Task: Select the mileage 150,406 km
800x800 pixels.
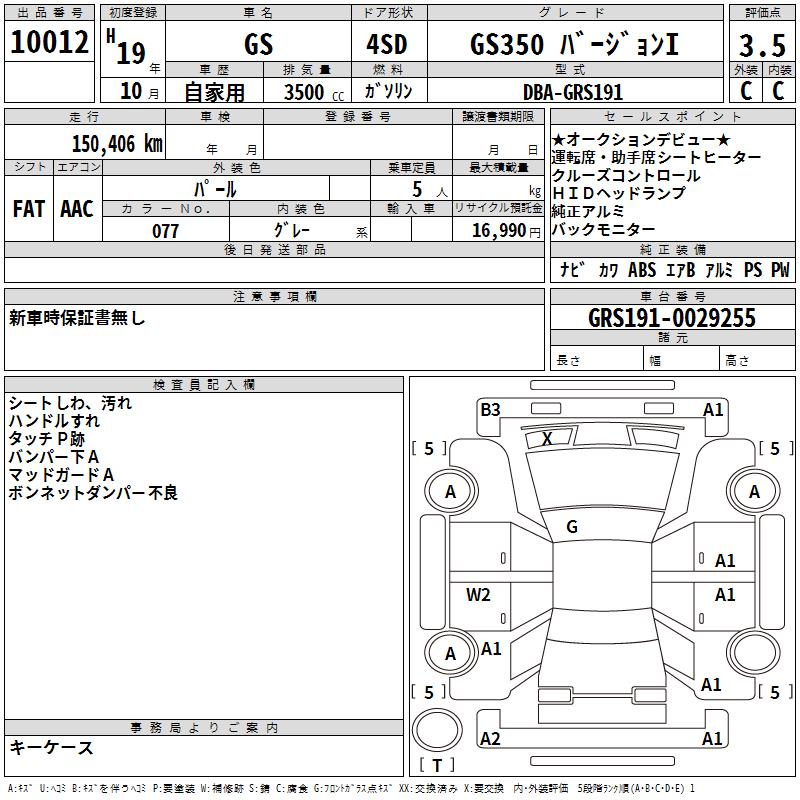Action: [117, 143]
